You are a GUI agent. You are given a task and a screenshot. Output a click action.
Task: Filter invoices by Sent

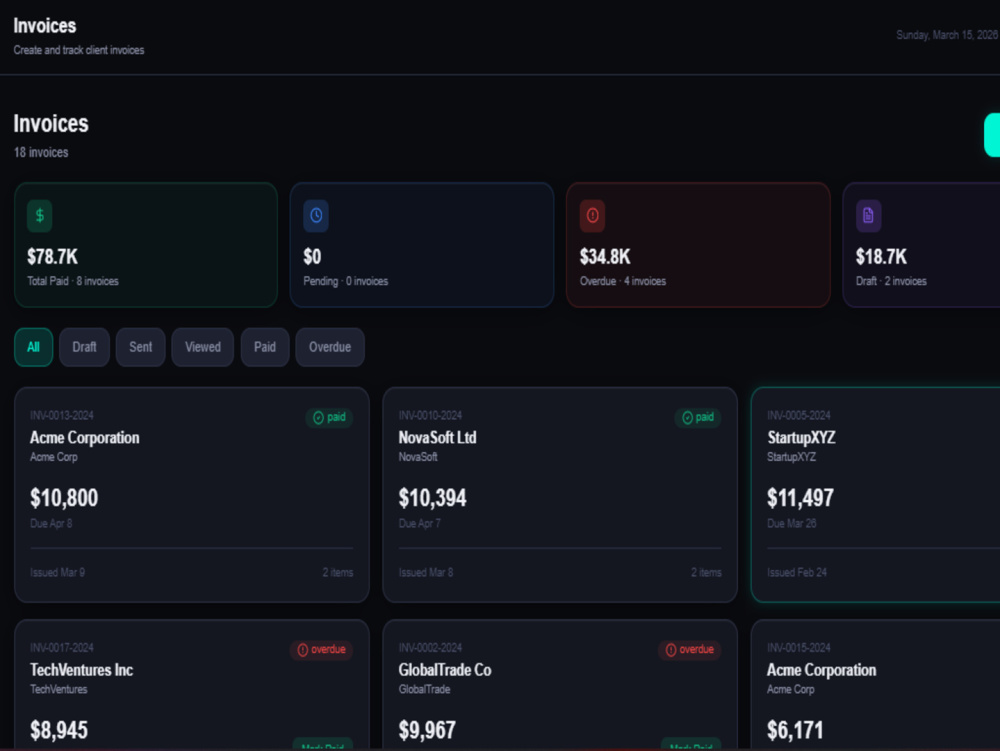140,347
